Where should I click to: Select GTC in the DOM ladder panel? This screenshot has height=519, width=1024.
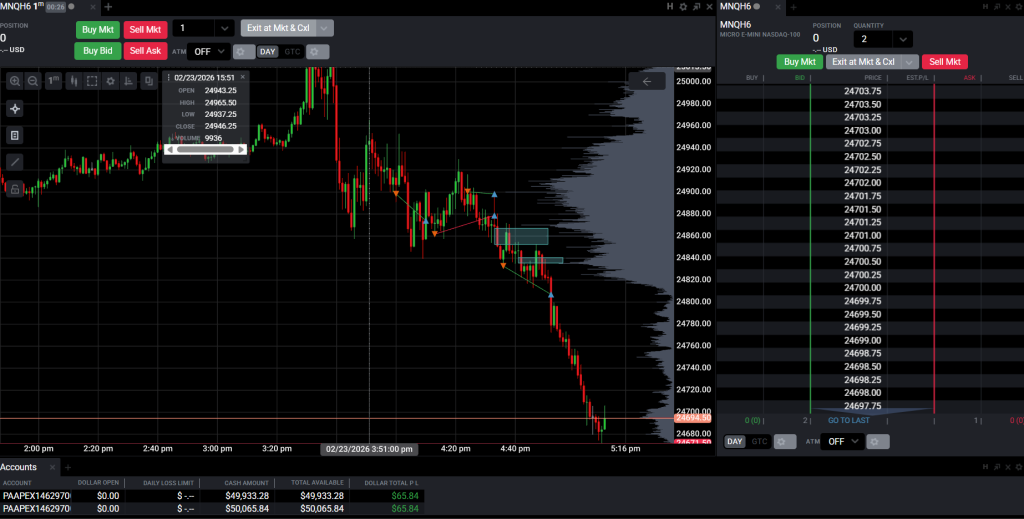click(x=760, y=441)
